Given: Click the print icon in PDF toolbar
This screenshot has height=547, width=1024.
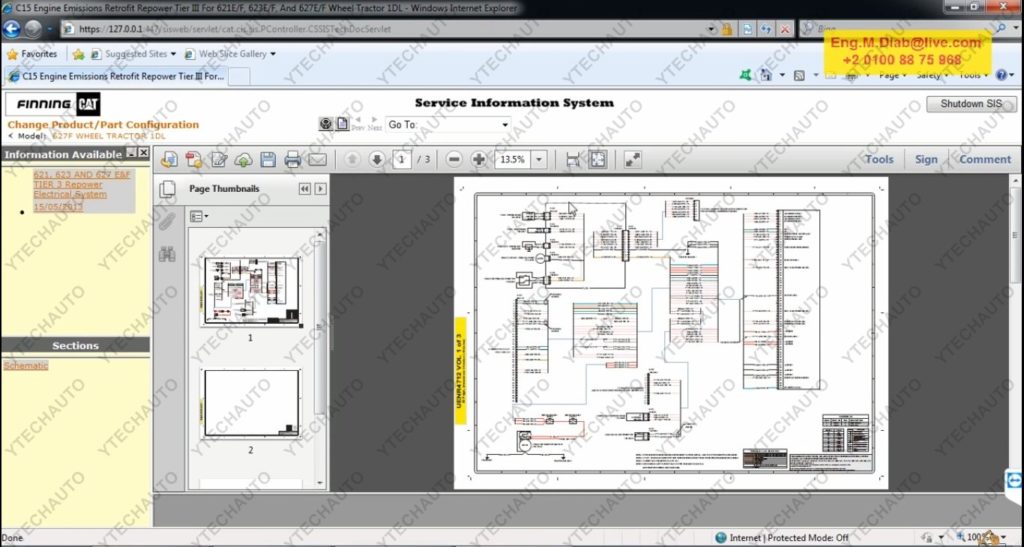Looking at the screenshot, I should (x=293, y=159).
